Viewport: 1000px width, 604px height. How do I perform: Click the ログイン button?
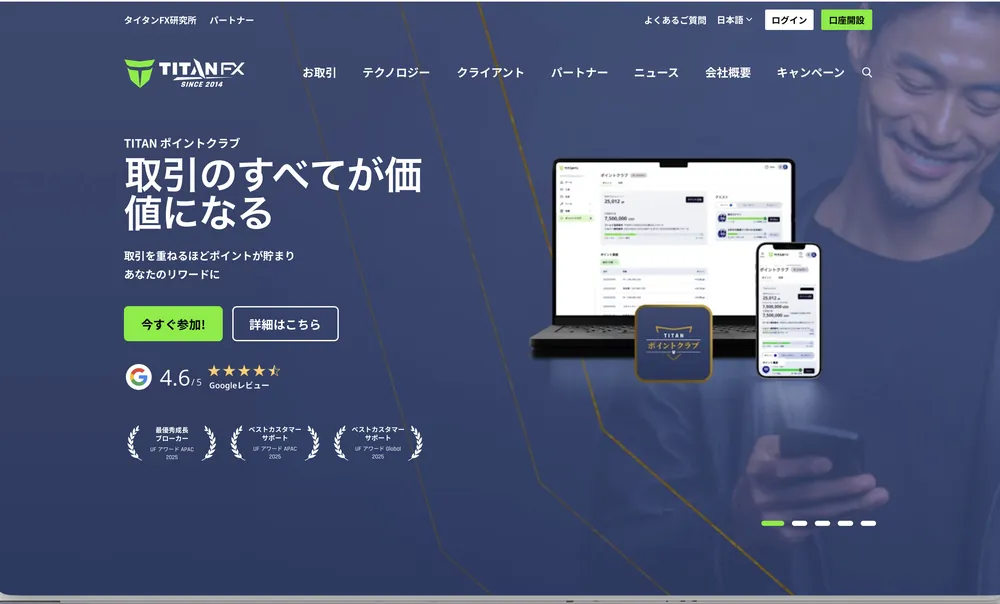tap(789, 20)
